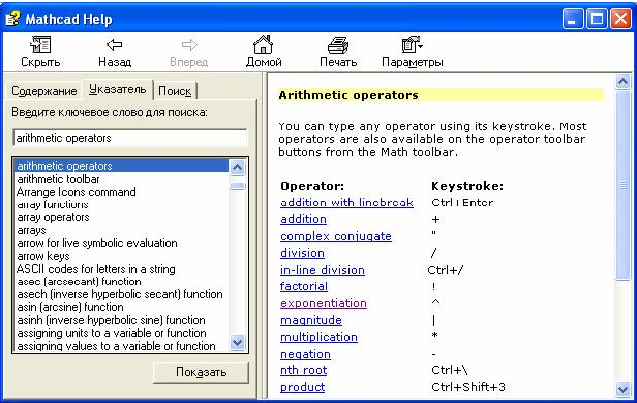The image size is (637, 403).
Task: Open the Поиск search tab
Action: click(175, 91)
